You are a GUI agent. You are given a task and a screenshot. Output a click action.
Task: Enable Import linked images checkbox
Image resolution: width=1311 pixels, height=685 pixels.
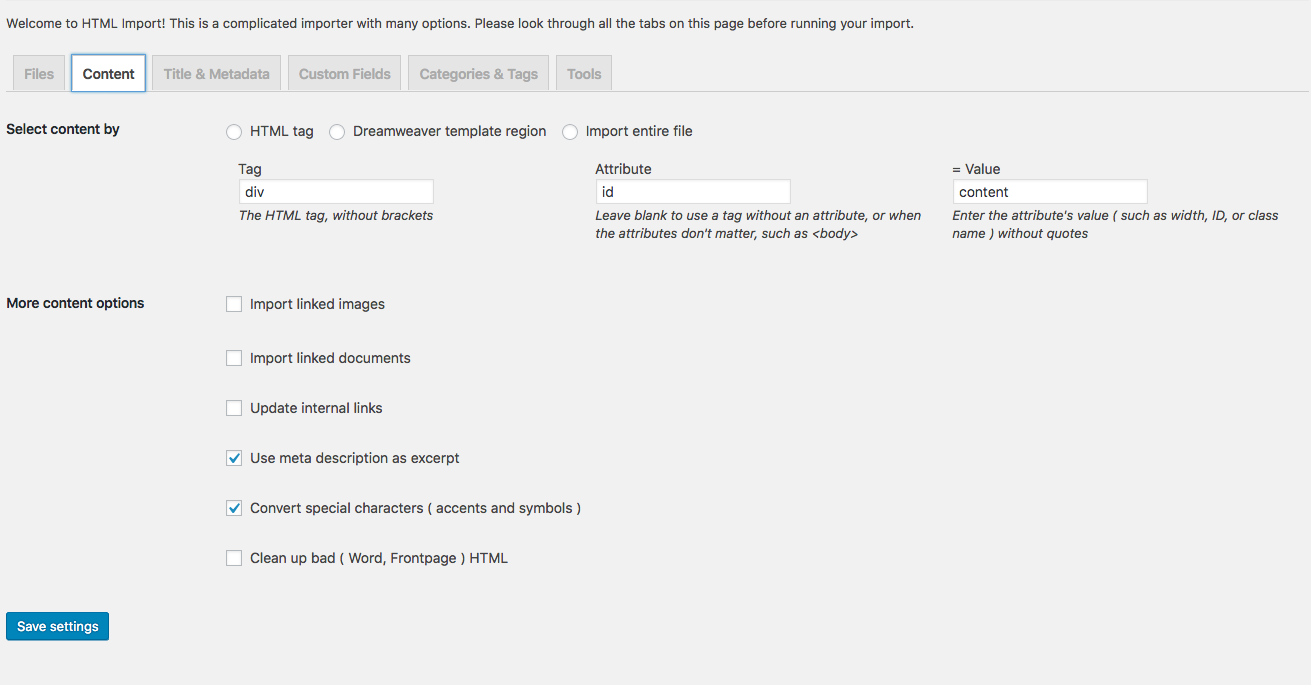coord(234,304)
